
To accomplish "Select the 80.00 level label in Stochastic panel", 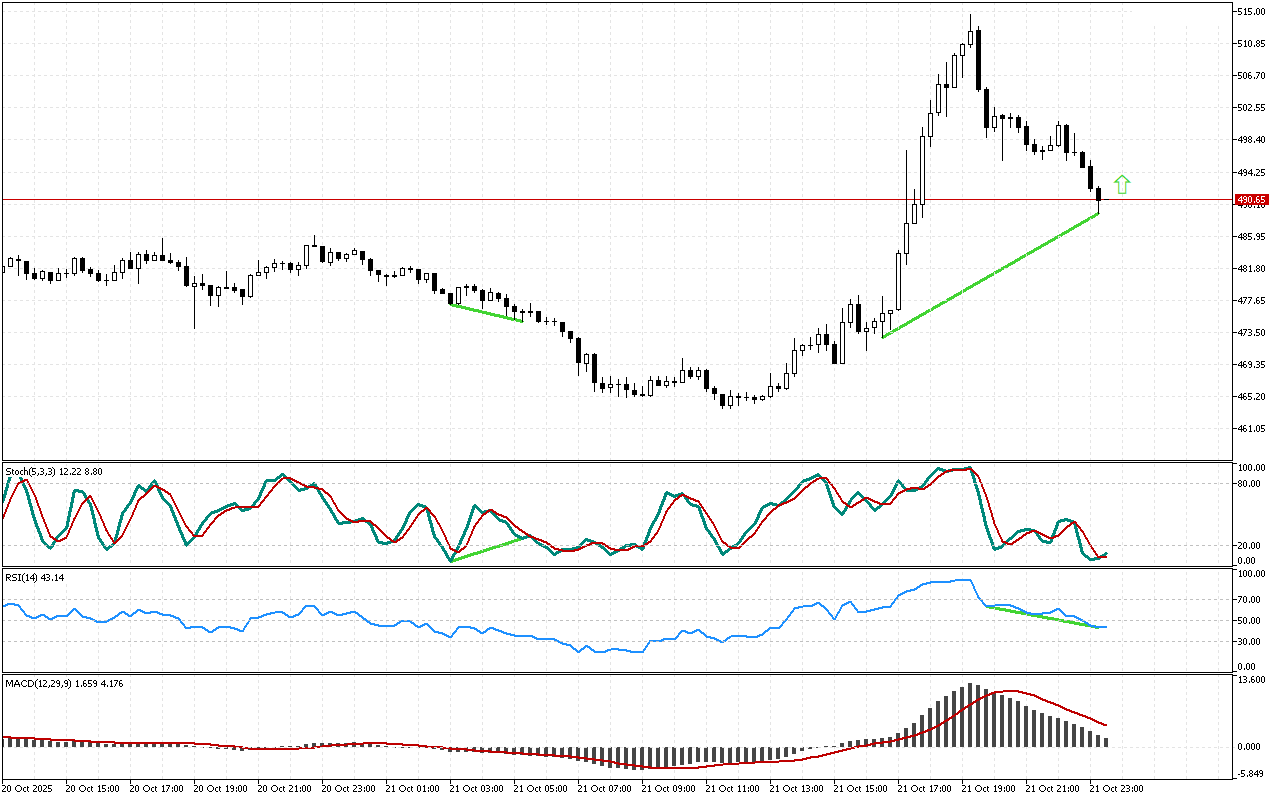I will pyautogui.click(x=1250, y=484).
